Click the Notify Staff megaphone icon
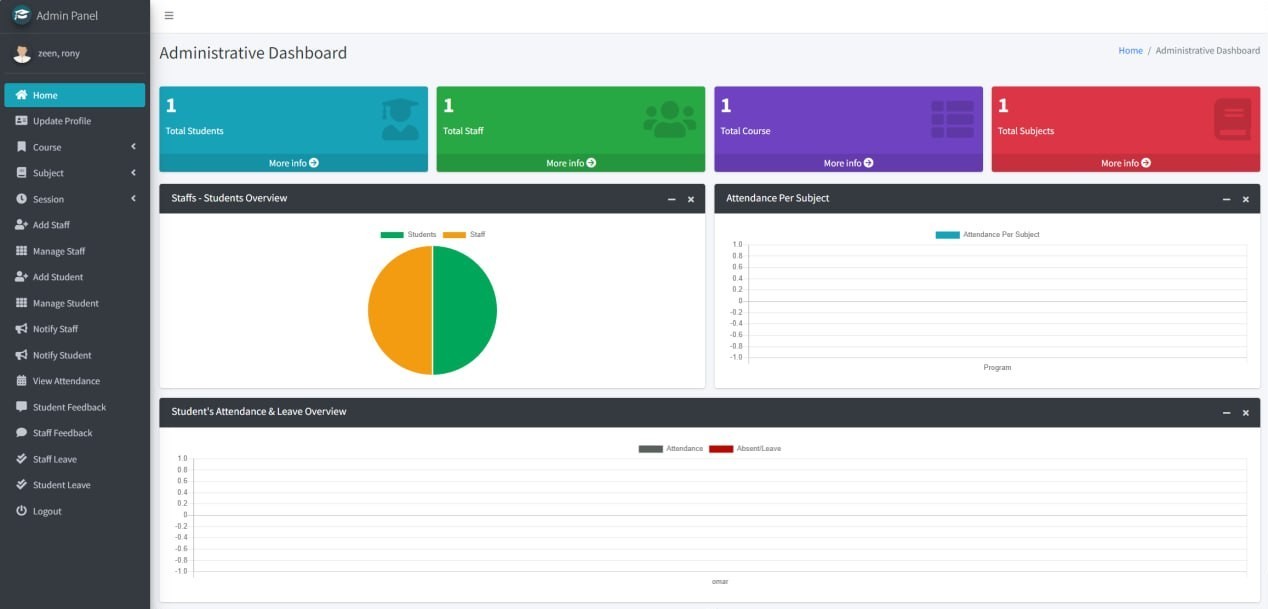The height and width of the screenshot is (609, 1268). [21, 329]
